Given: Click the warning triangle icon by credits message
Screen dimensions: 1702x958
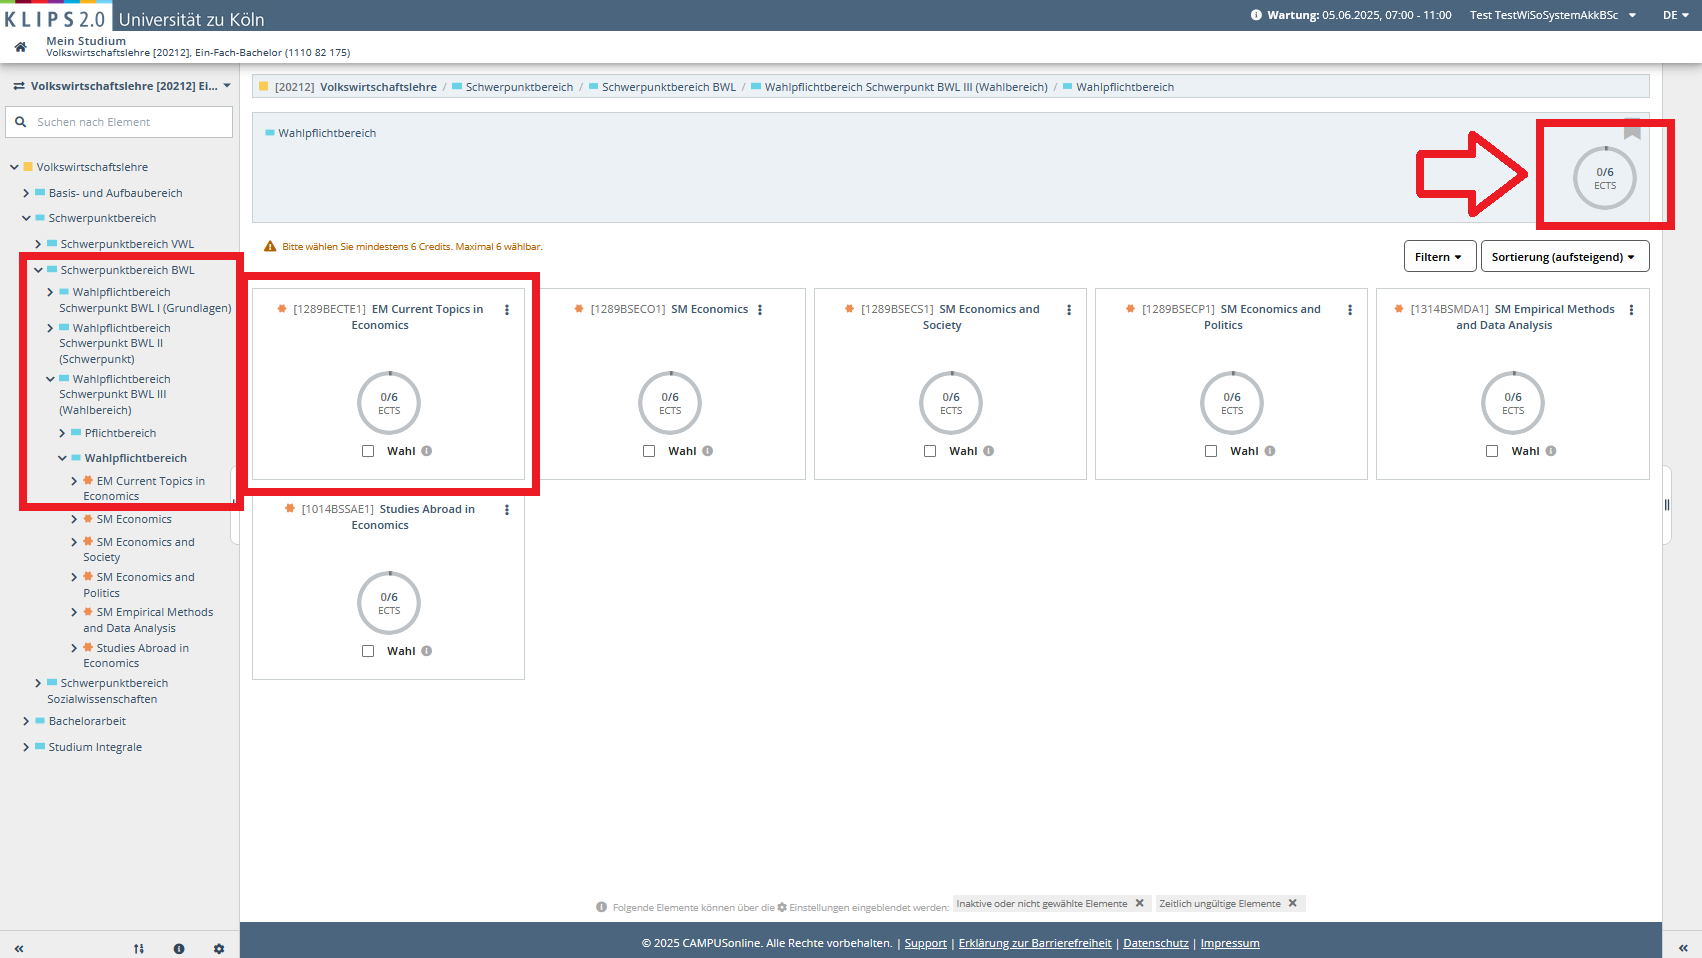Looking at the screenshot, I should tap(270, 246).
